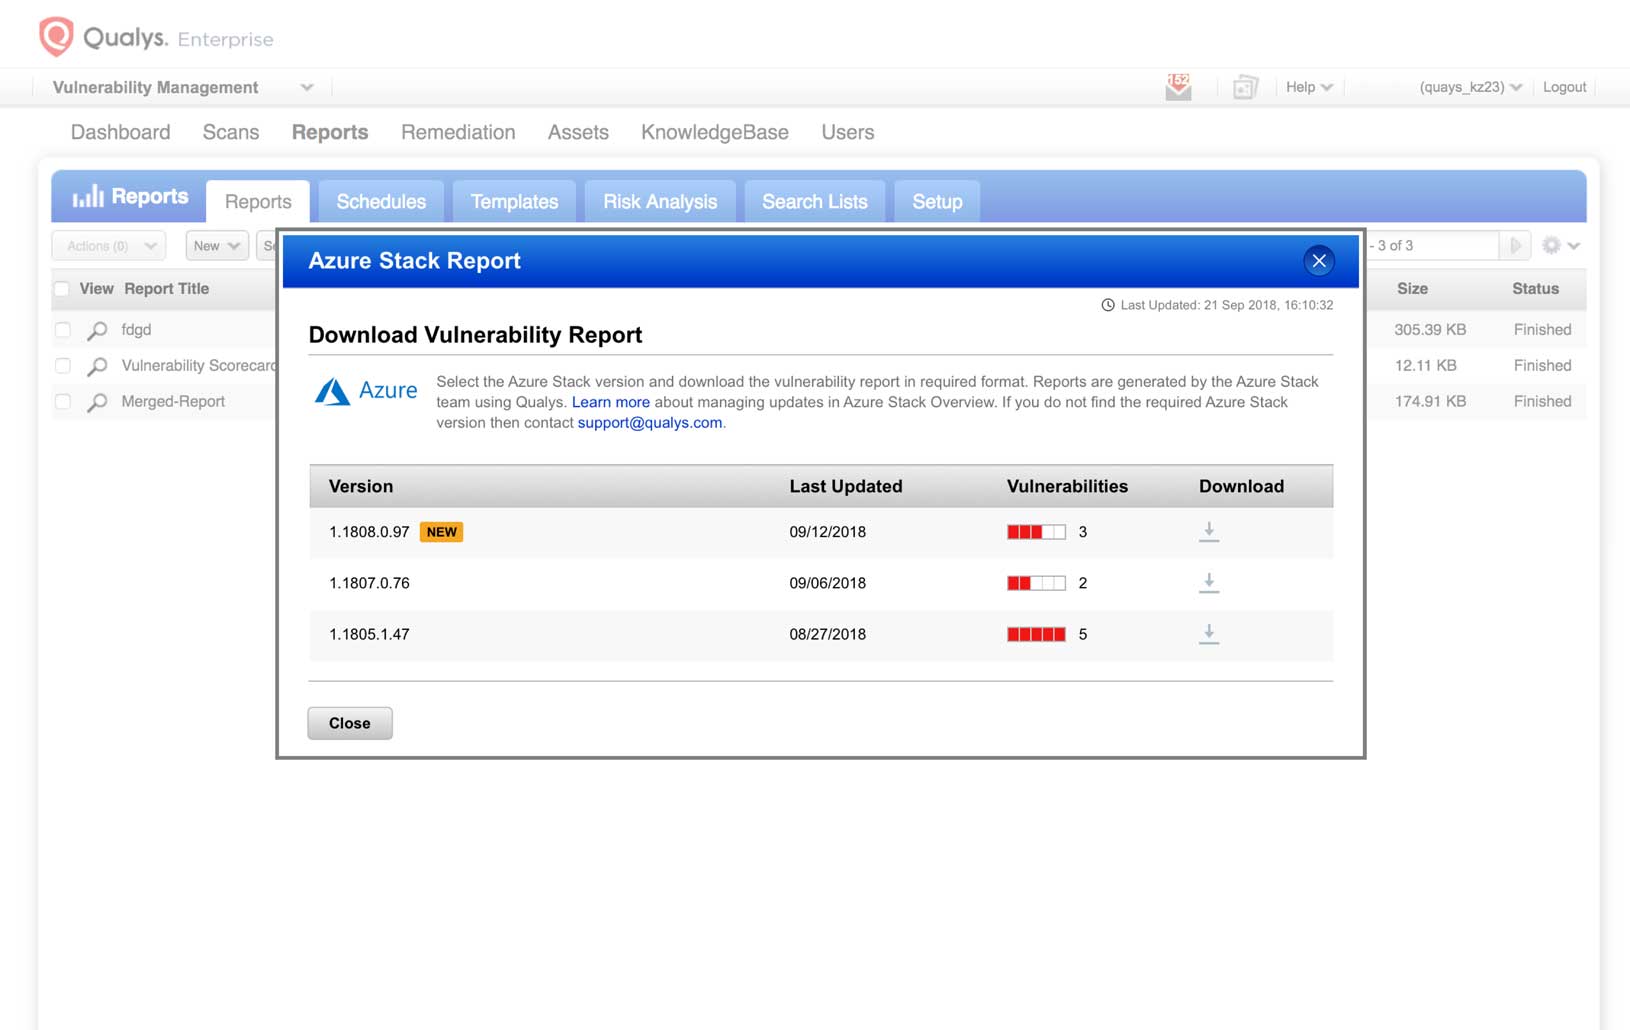1630x1030 pixels.
Task: Click the Close button in the Azure Stack dialog
Action: pos(349,722)
